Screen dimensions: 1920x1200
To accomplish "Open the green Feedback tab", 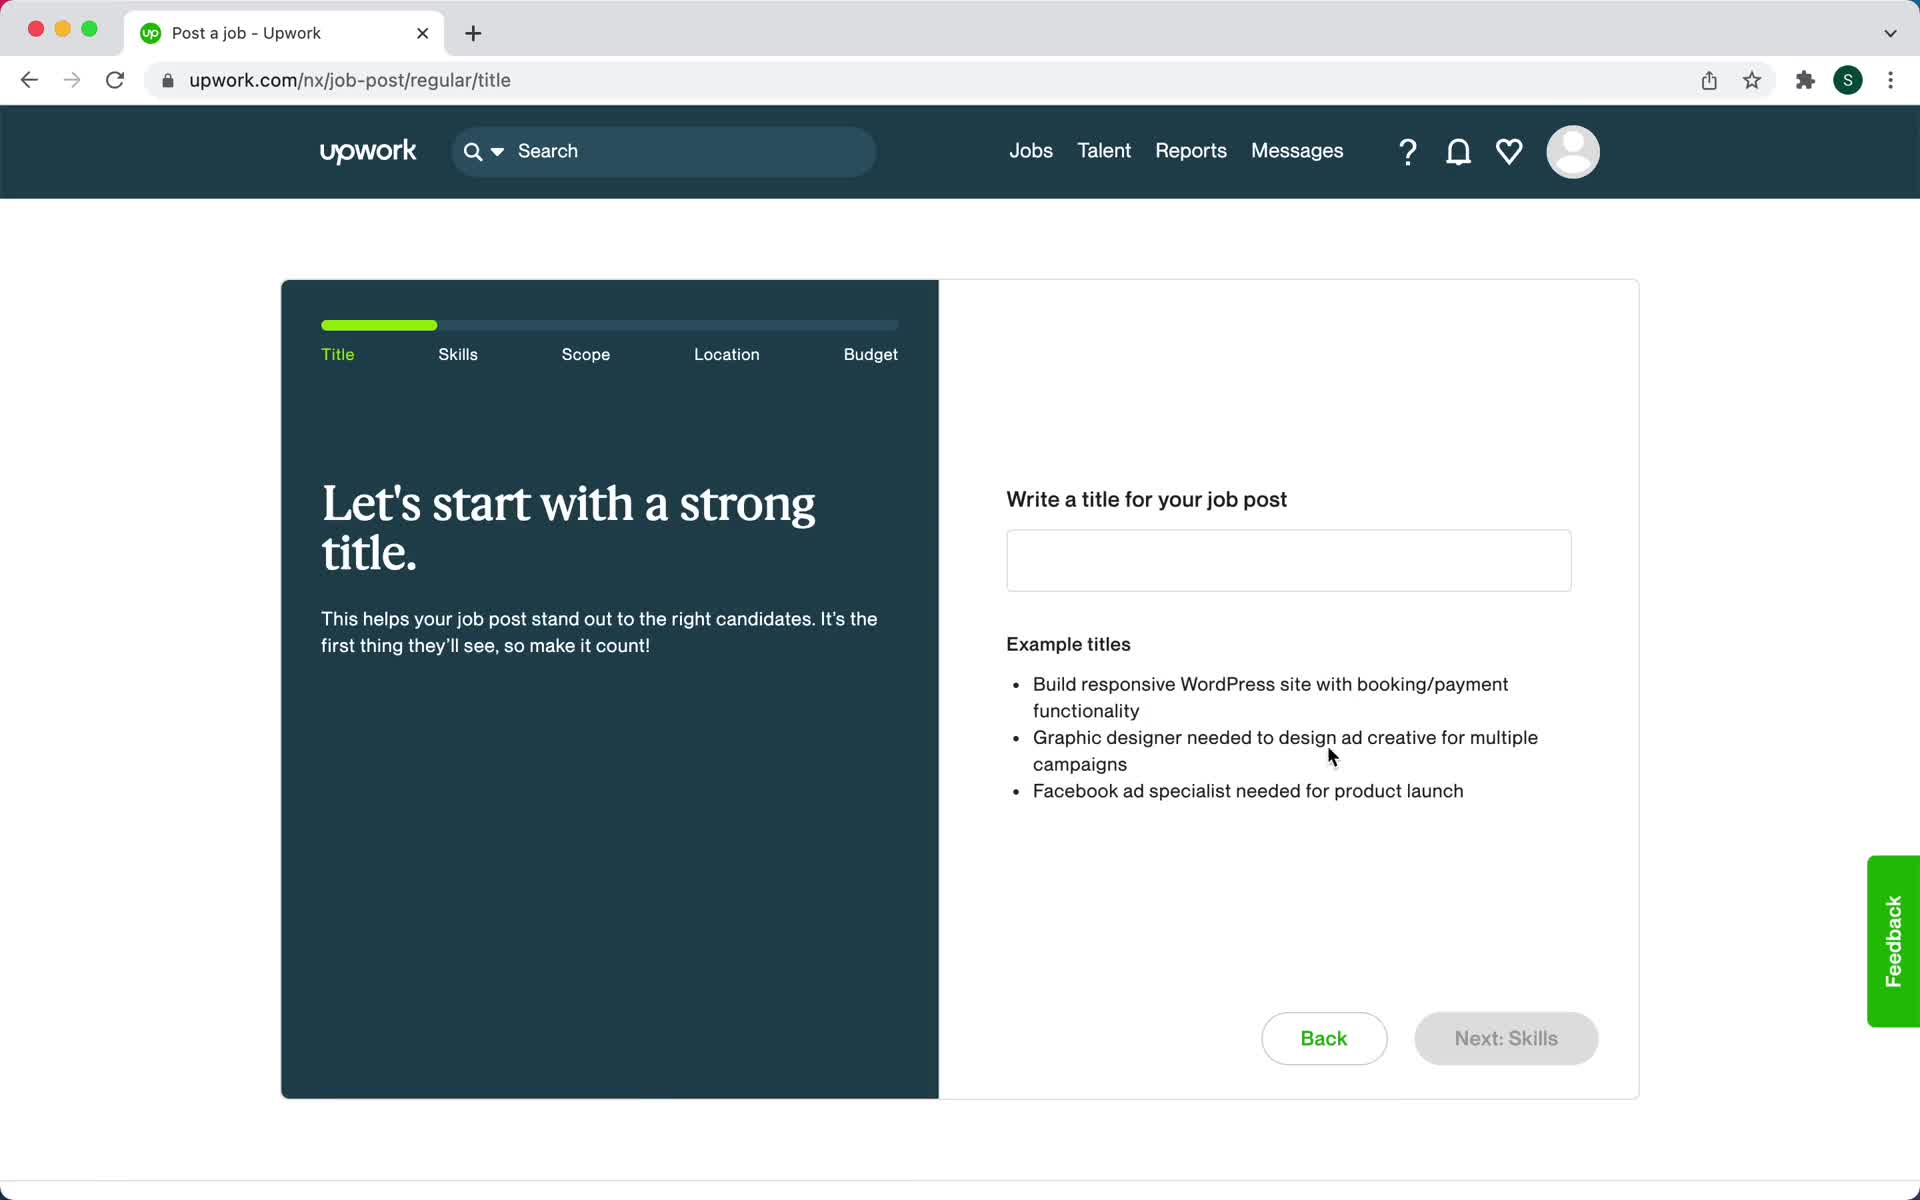I will pyautogui.click(x=1893, y=941).
